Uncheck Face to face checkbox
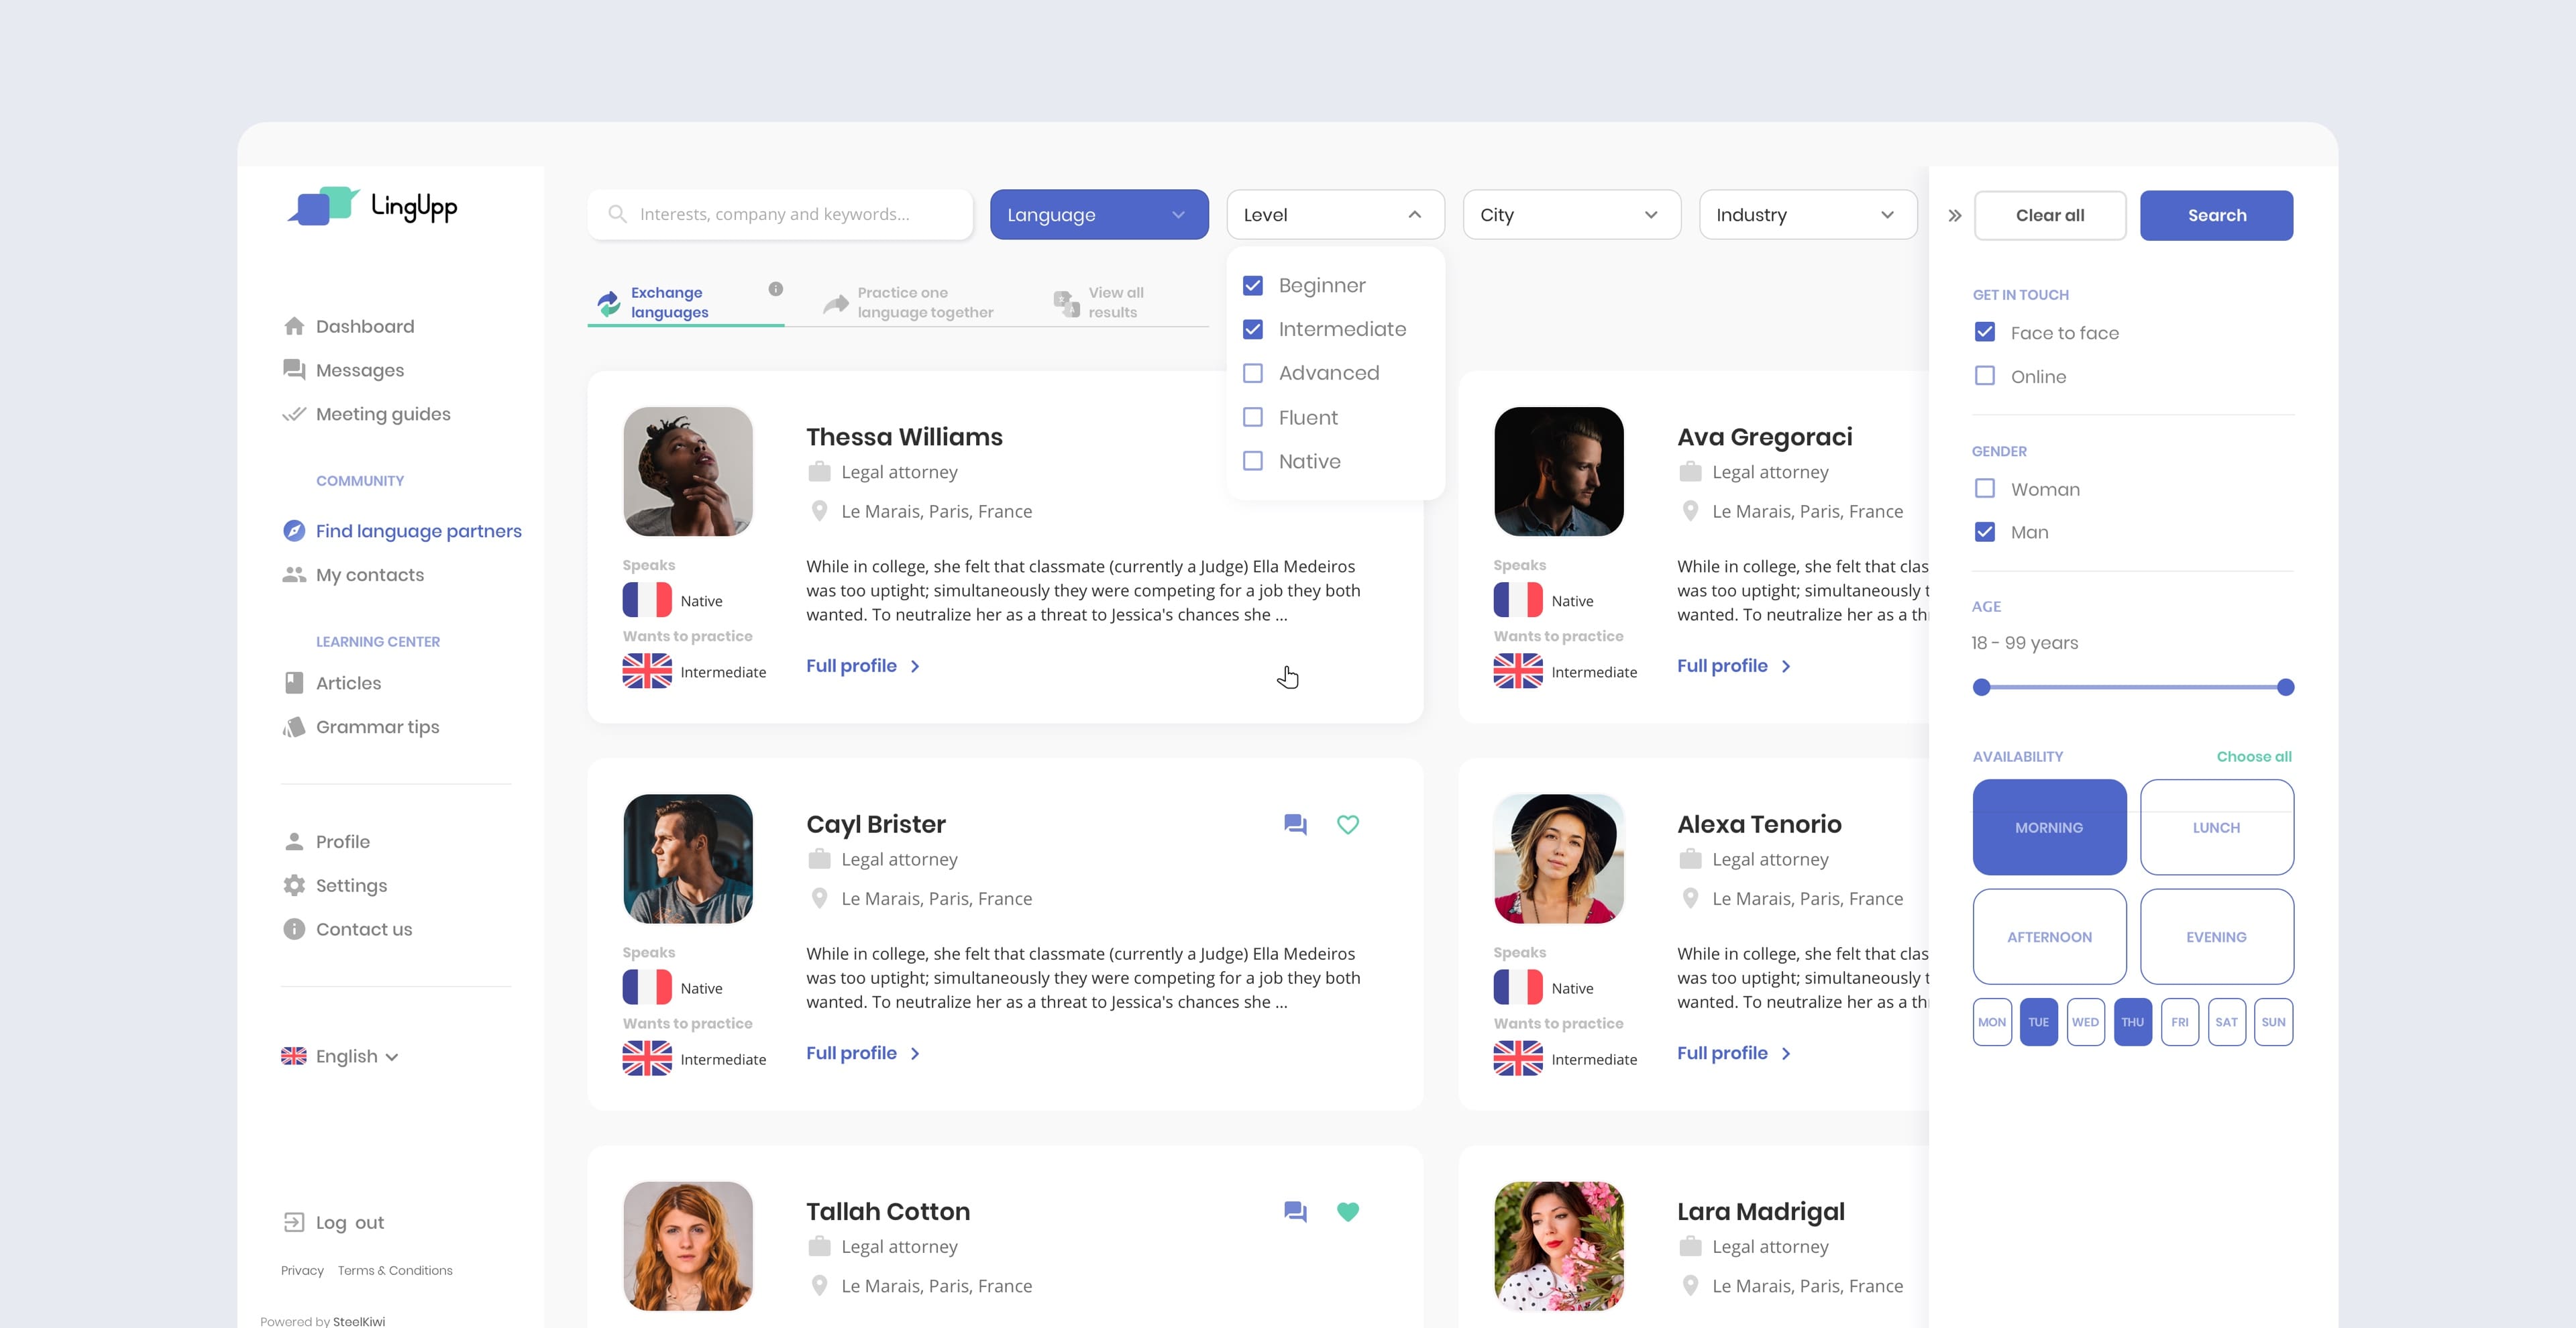Viewport: 2576px width, 1328px height. coord(1985,332)
